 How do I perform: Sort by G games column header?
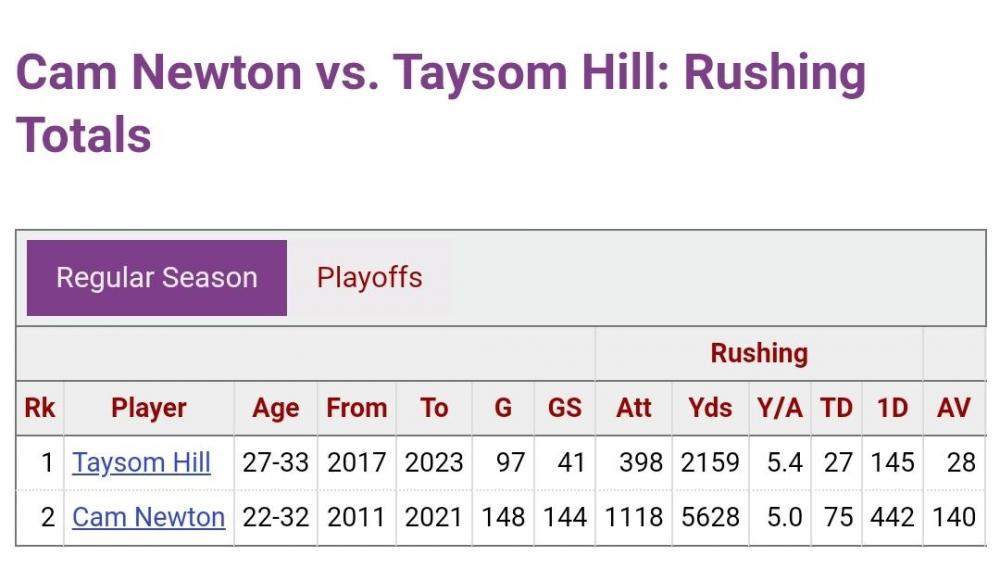pyautogui.click(x=503, y=408)
